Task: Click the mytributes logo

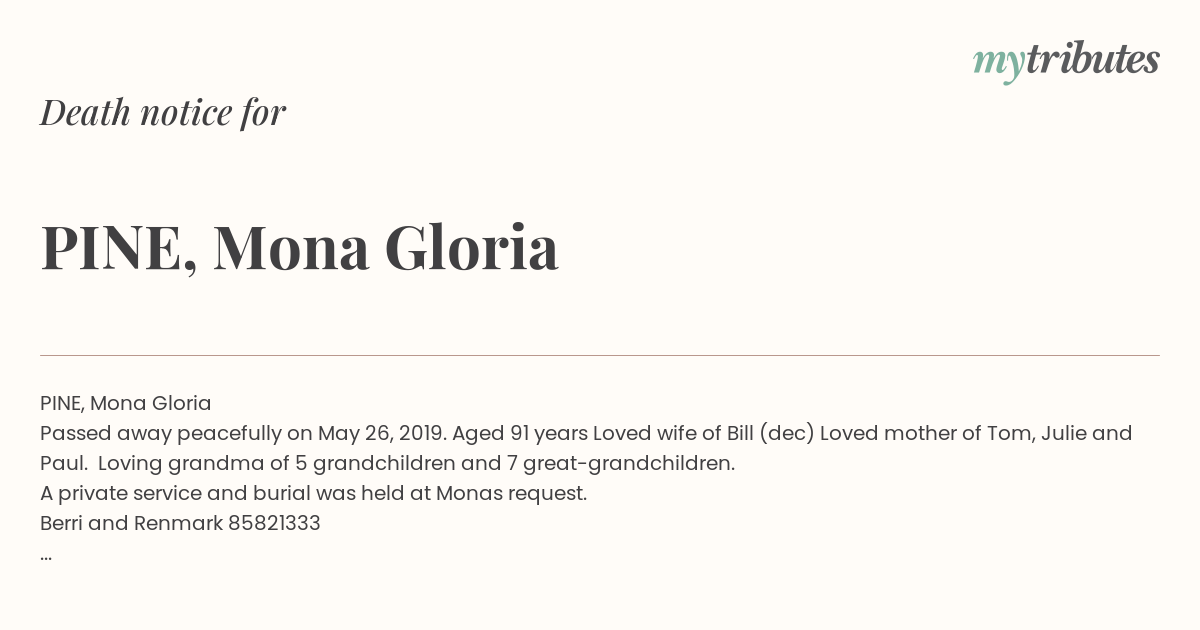Action: tap(1066, 61)
